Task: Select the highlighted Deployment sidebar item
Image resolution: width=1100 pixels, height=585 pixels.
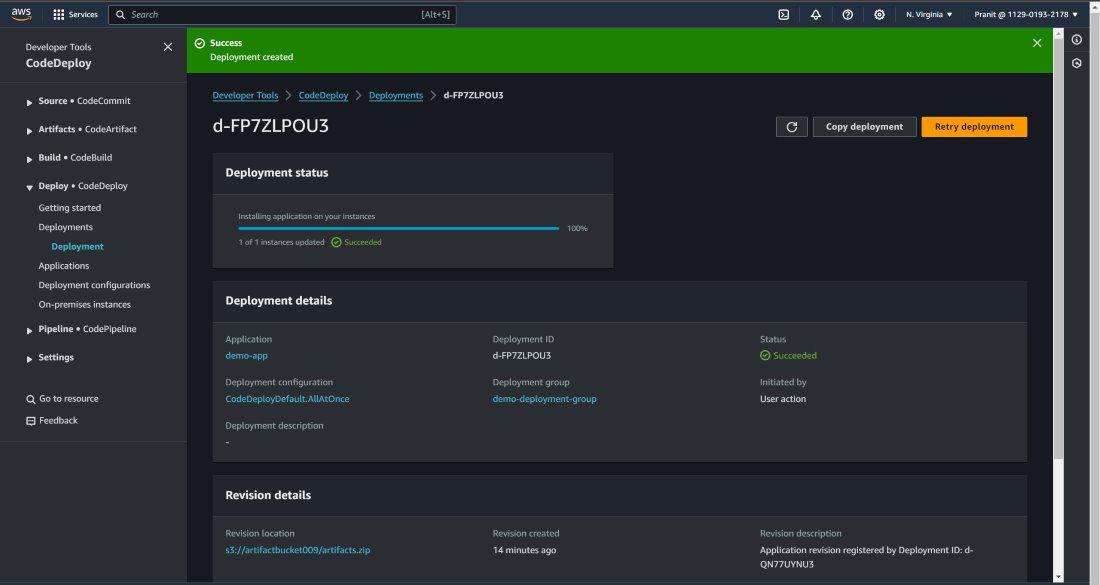Action: tap(77, 247)
